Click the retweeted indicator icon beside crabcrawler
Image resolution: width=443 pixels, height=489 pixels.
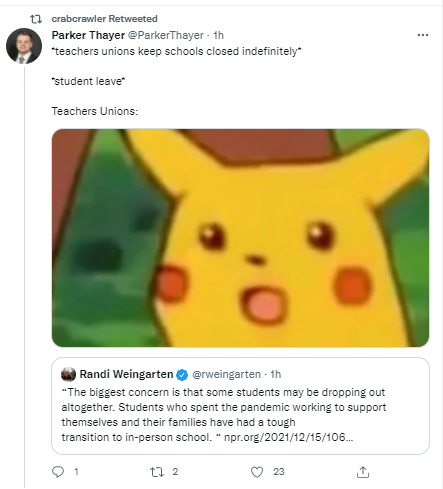(36, 19)
